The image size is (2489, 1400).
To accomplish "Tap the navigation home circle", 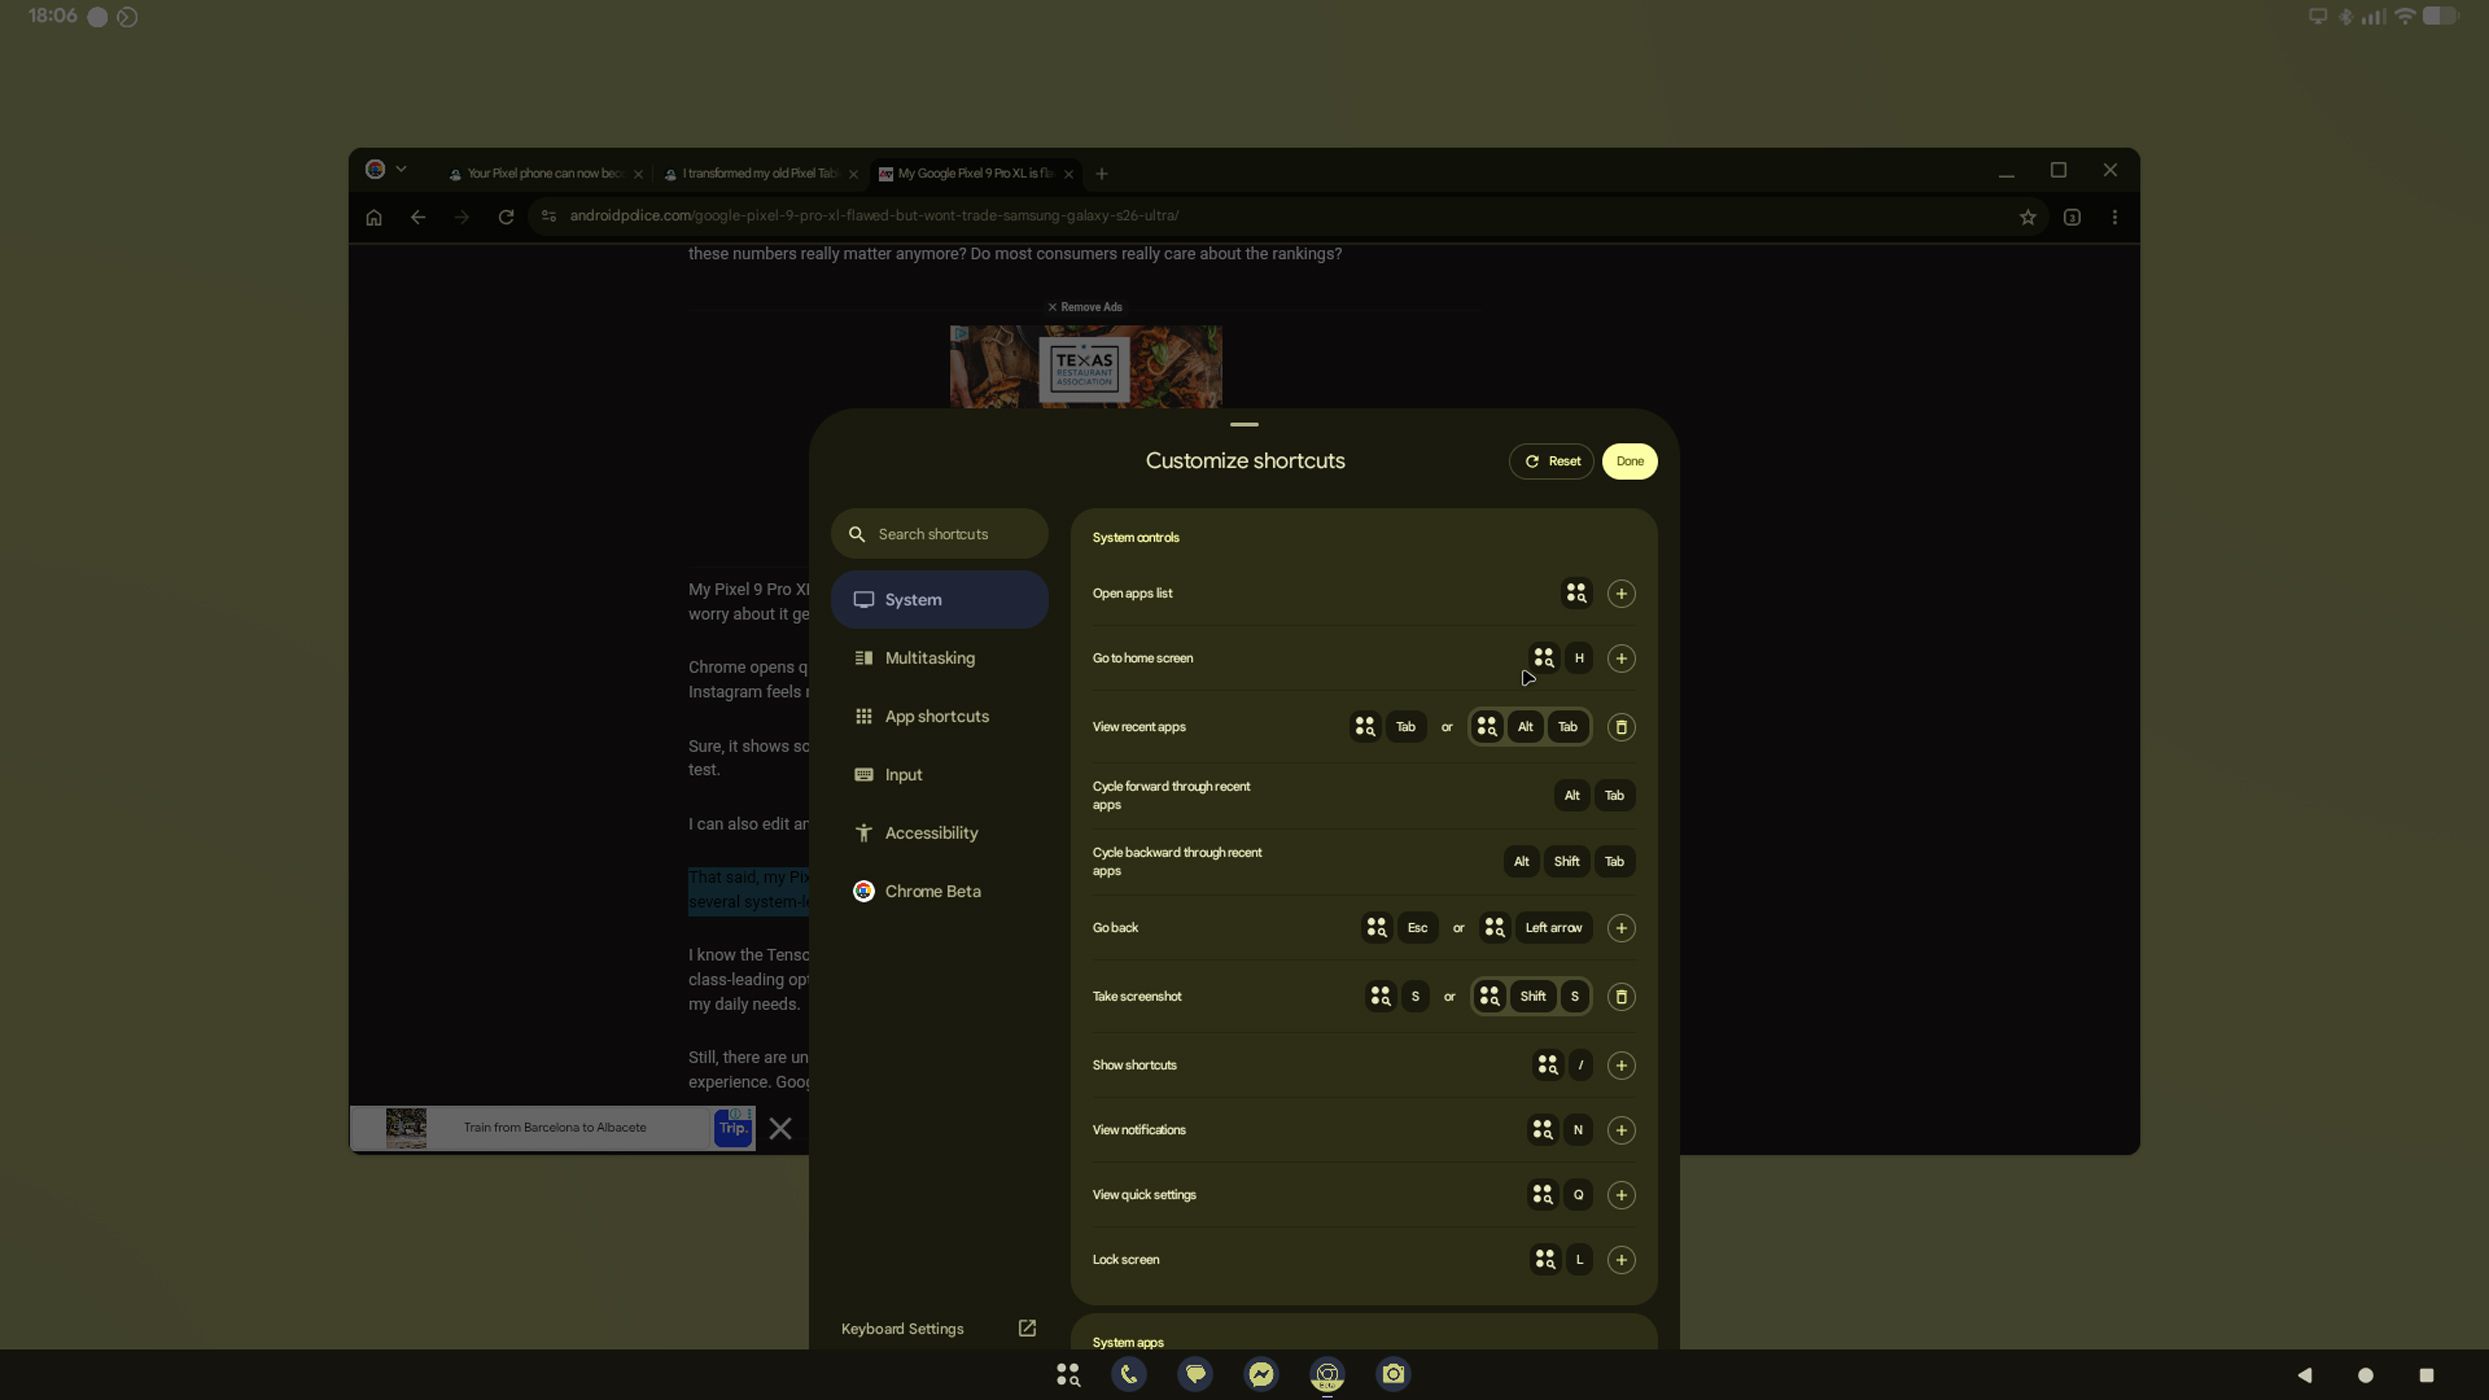I will pyautogui.click(x=2364, y=1376).
